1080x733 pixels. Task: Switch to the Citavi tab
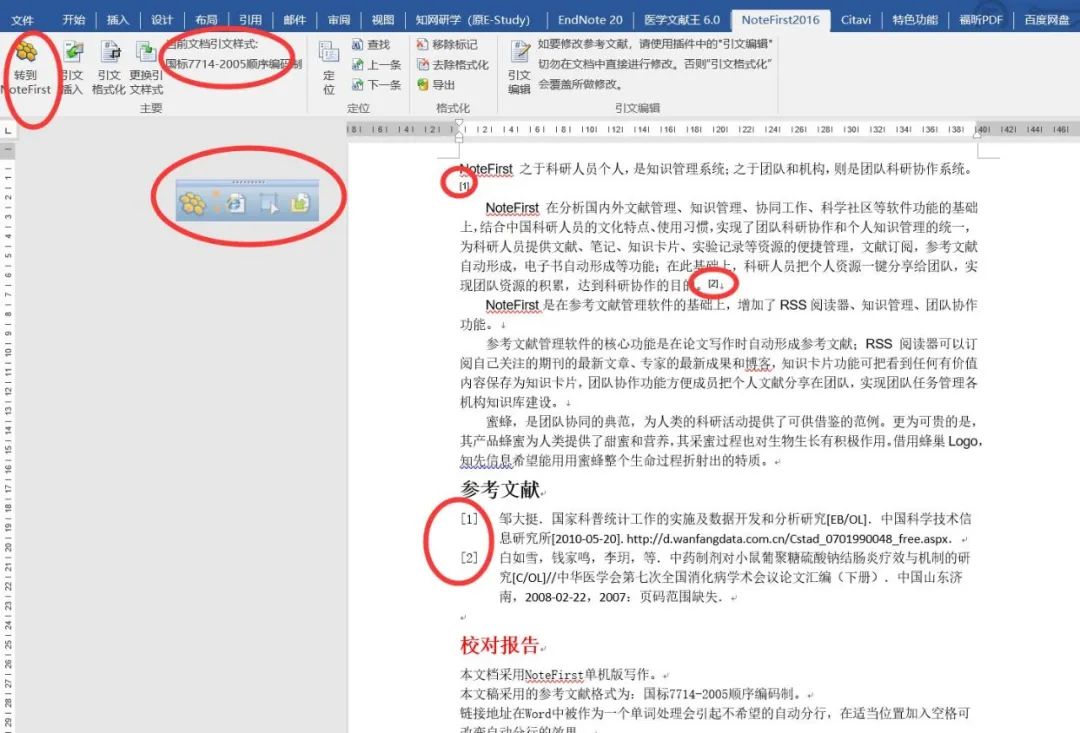855,20
